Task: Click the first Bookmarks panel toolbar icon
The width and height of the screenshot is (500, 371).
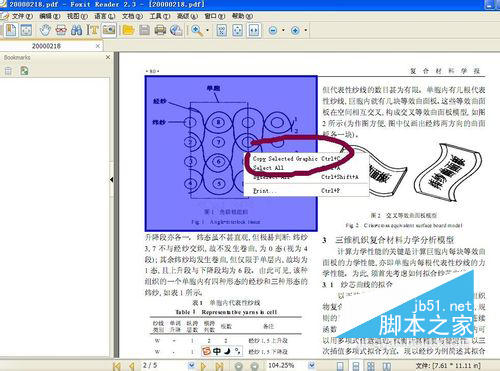Action: [x=8, y=71]
